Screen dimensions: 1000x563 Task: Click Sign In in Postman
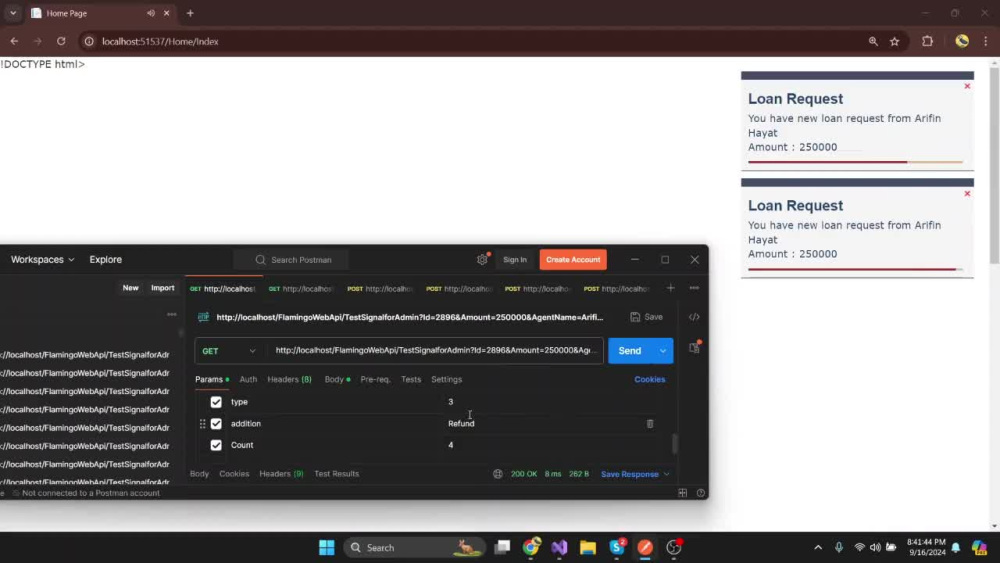coord(515,260)
